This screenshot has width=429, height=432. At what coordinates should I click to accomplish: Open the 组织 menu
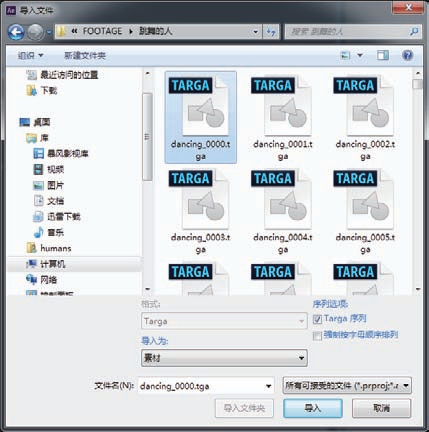tap(30, 55)
